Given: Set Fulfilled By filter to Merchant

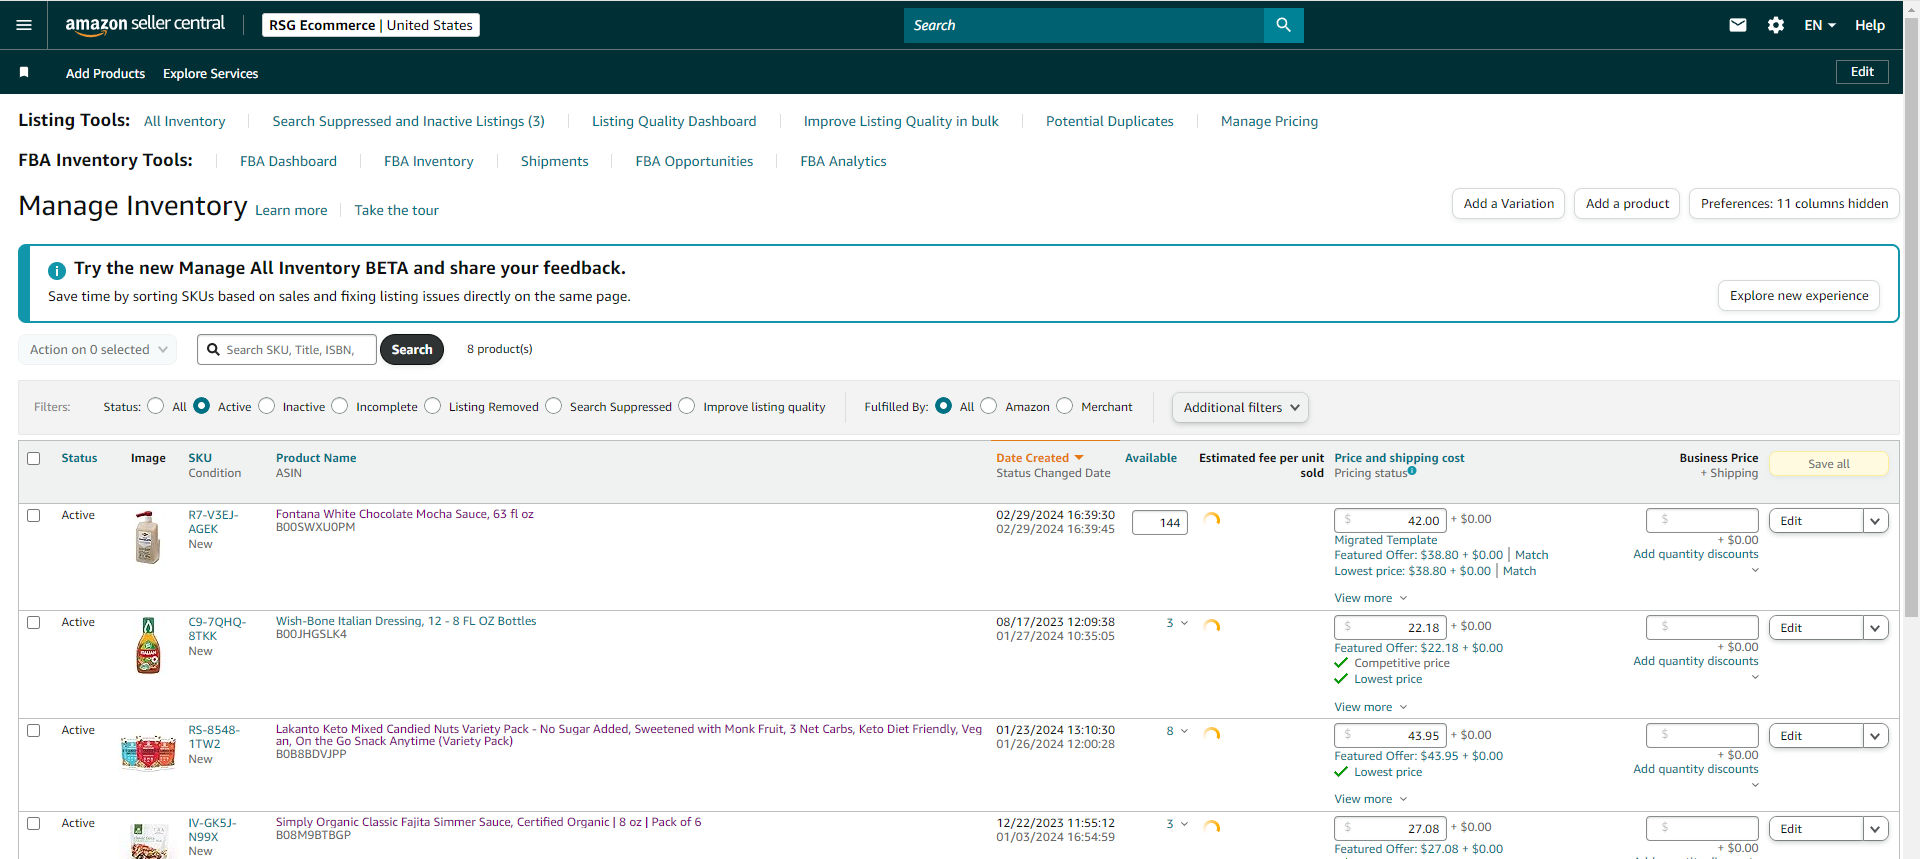Looking at the screenshot, I should click(1065, 406).
